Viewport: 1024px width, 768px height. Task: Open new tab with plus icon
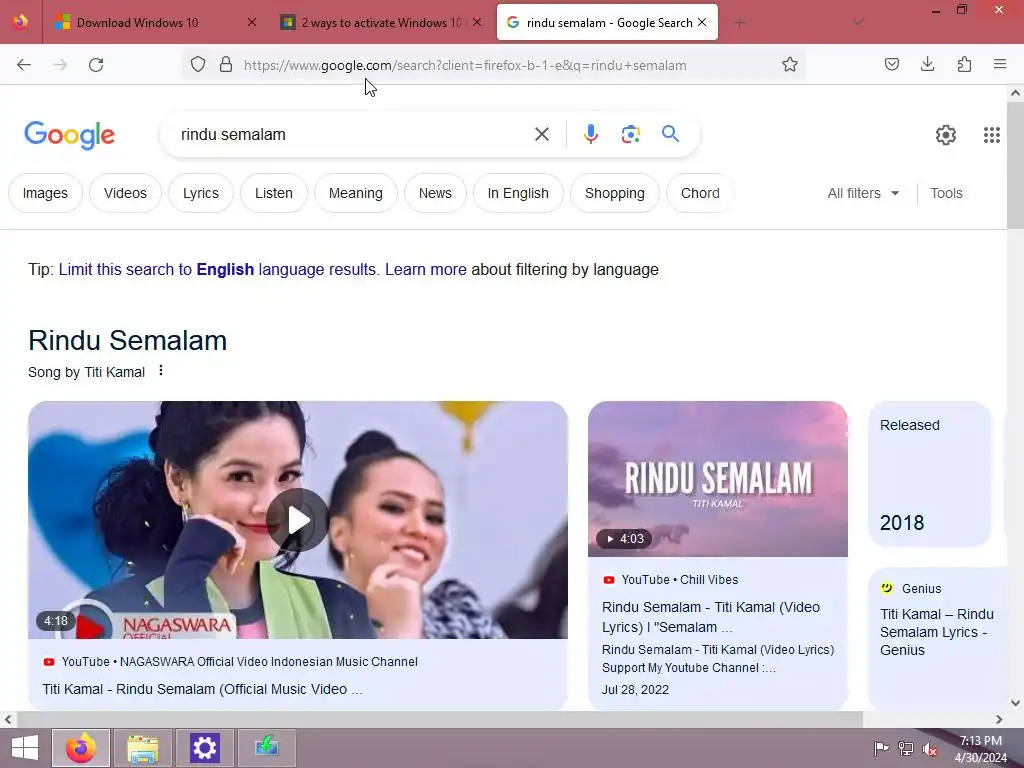click(739, 23)
